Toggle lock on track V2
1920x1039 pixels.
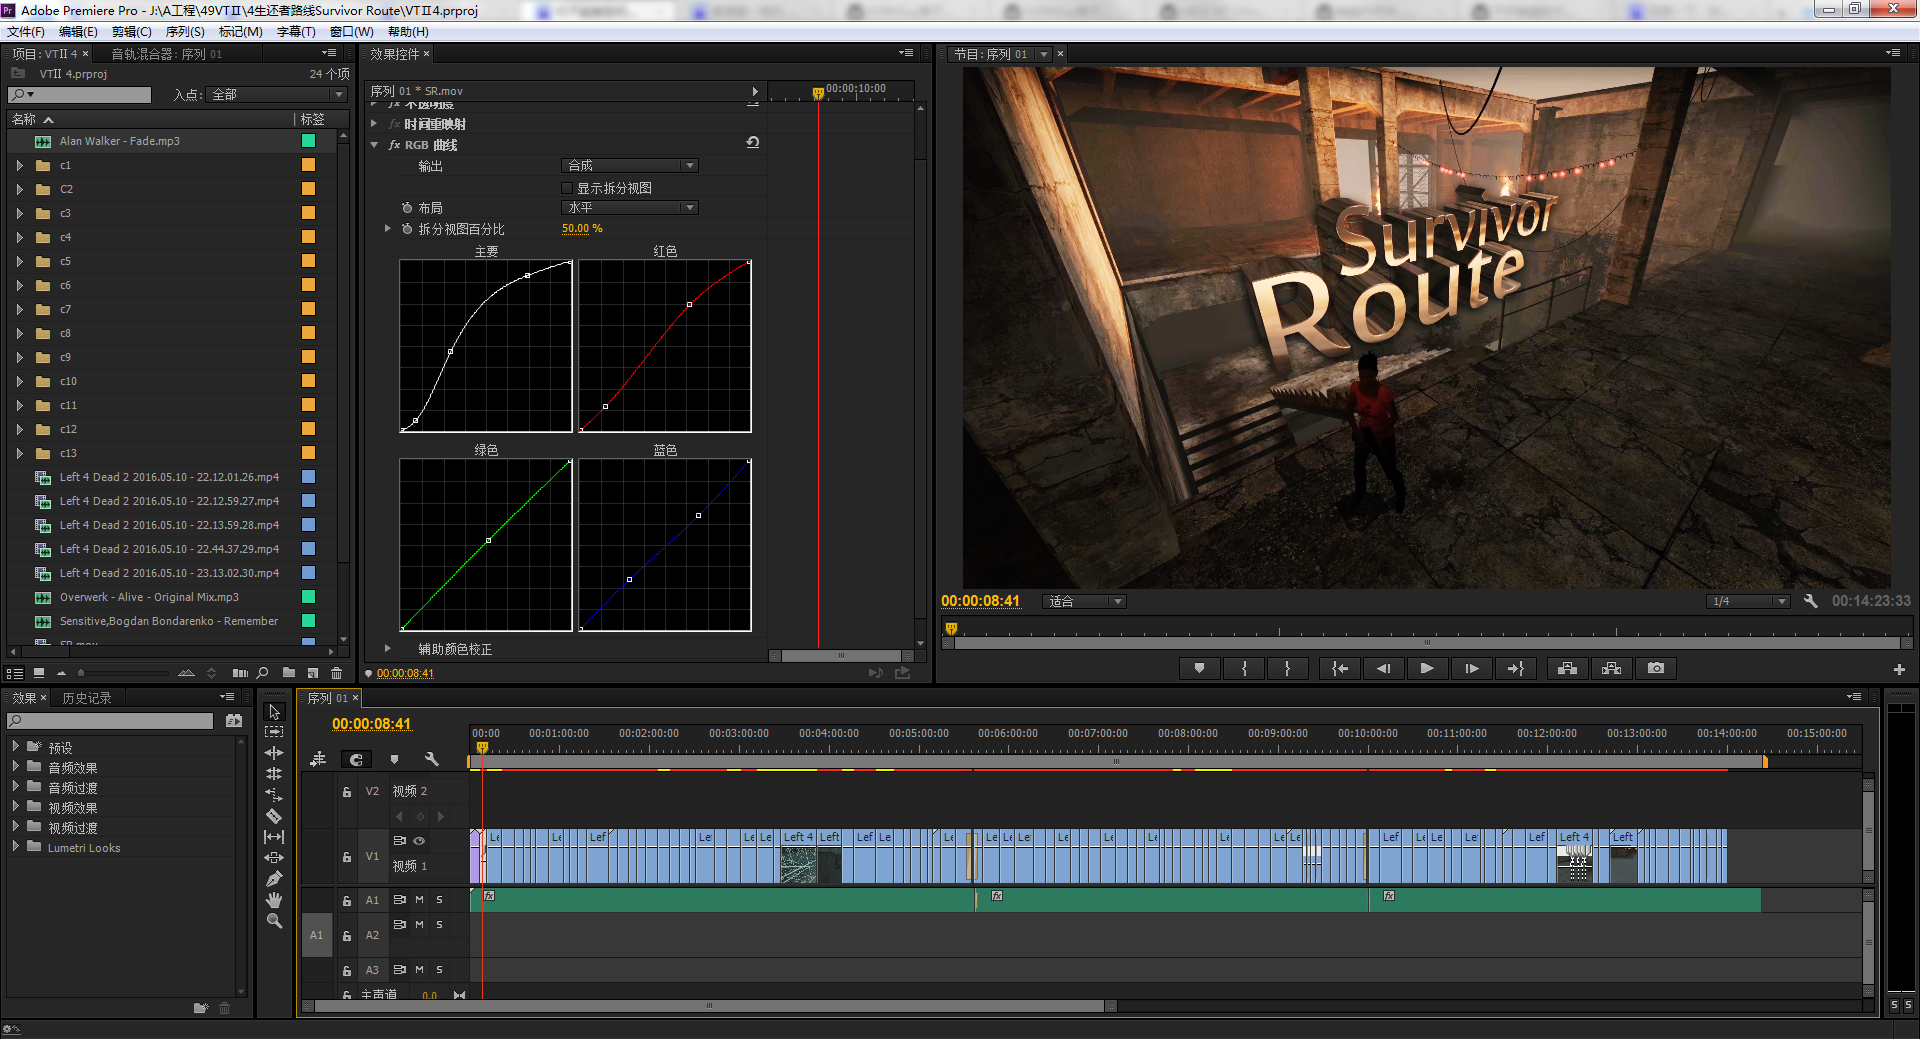[x=346, y=791]
